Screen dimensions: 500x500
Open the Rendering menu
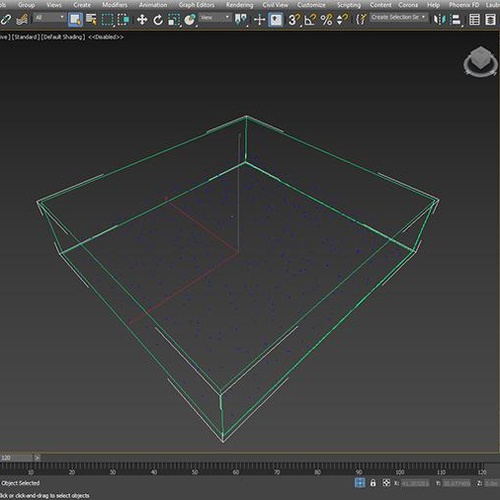[x=239, y=5]
